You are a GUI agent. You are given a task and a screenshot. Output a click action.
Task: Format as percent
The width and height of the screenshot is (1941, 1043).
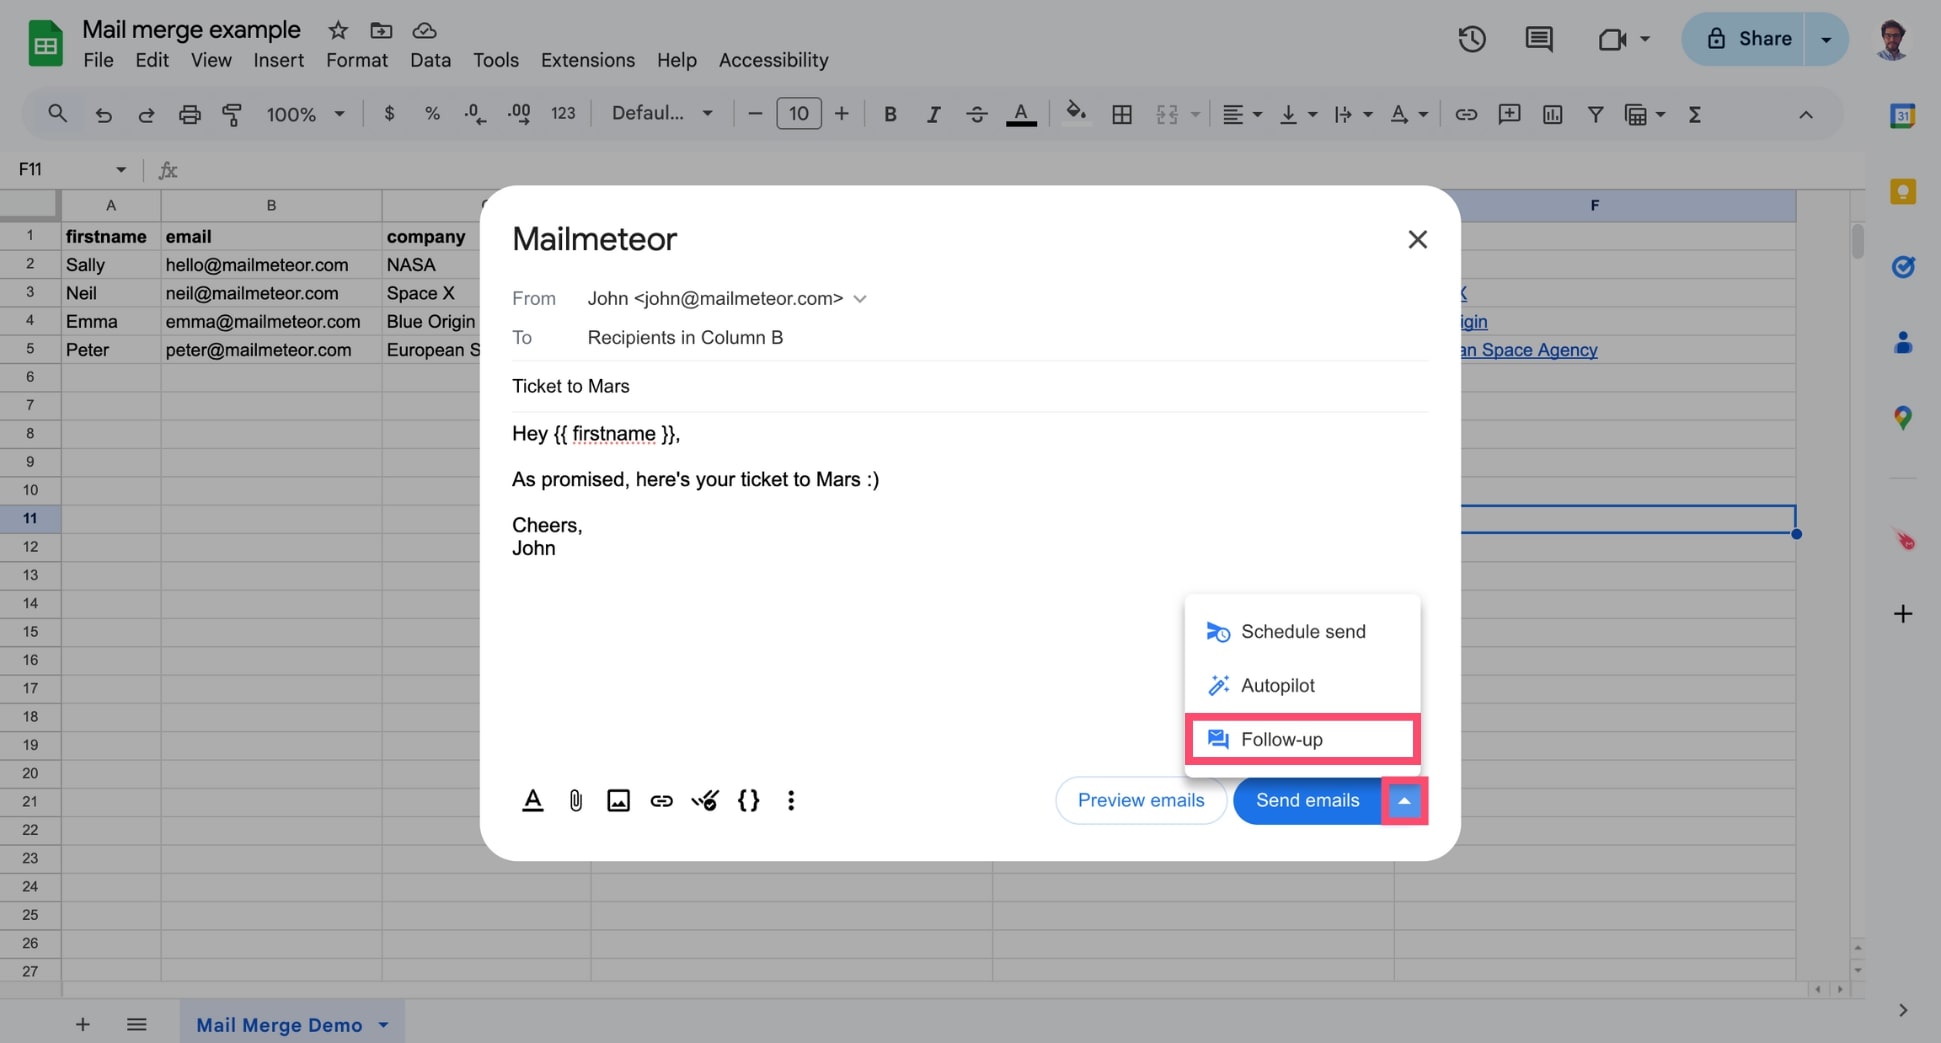[x=432, y=114]
